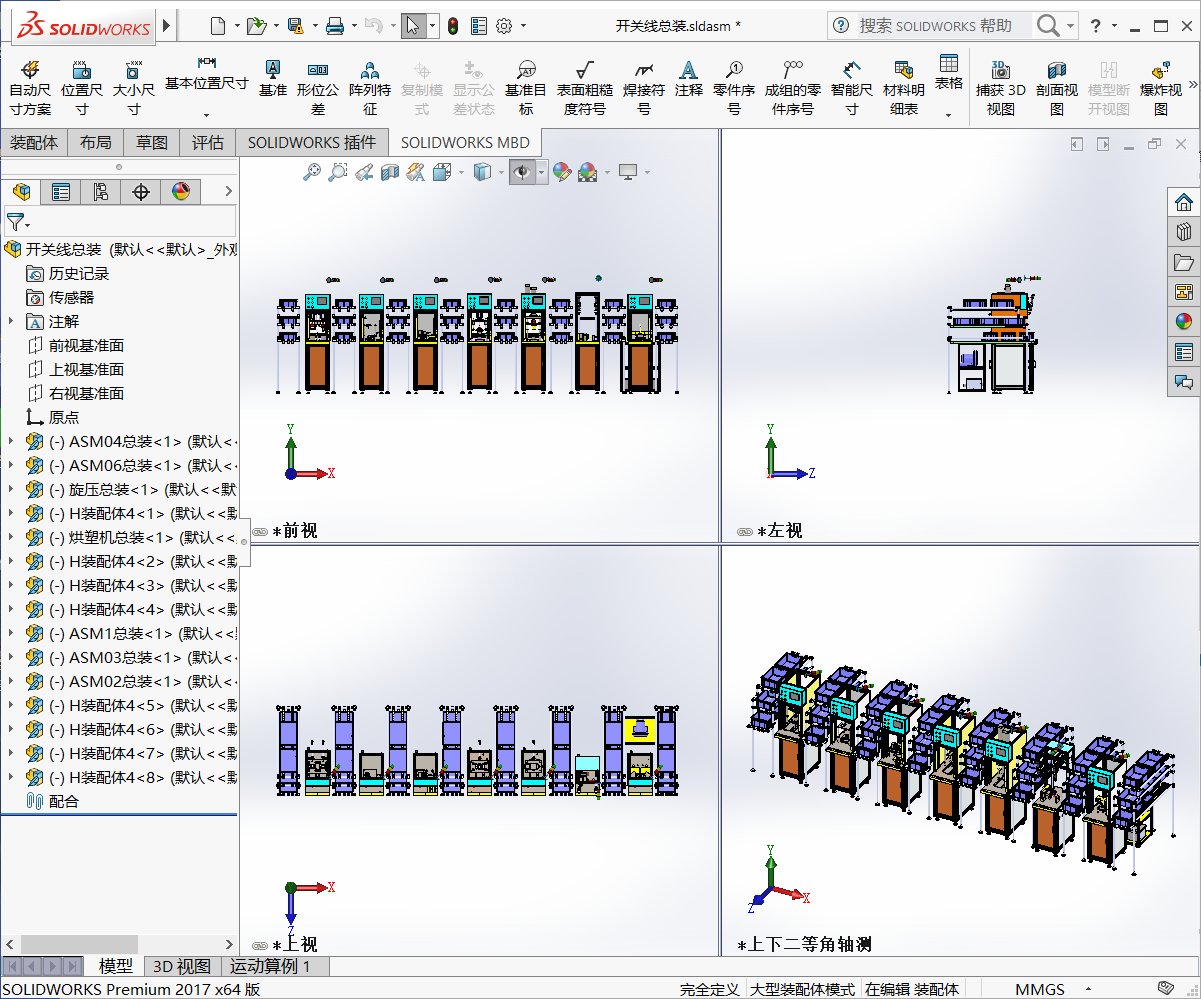This screenshot has width=1201, height=999.
Task: Click the Zoom to Fit icon in viewport toolbar
Action: [x=312, y=172]
